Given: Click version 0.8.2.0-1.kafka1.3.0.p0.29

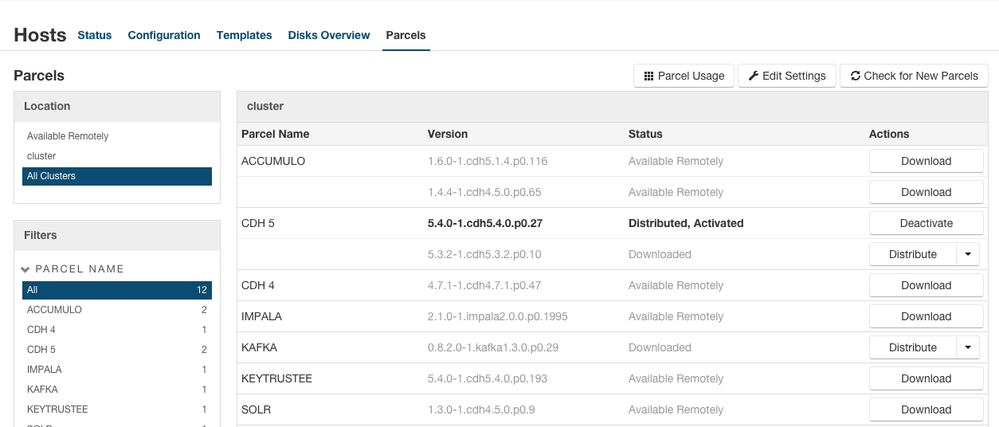Looking at the screenshot, I should click(493, 348).
